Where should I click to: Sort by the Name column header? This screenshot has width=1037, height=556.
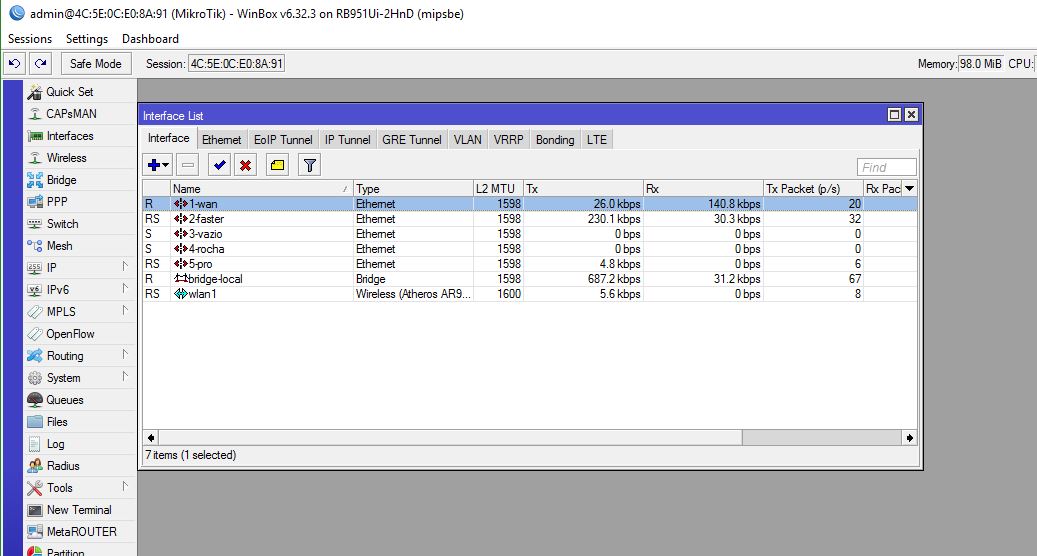tap(262, 188)
